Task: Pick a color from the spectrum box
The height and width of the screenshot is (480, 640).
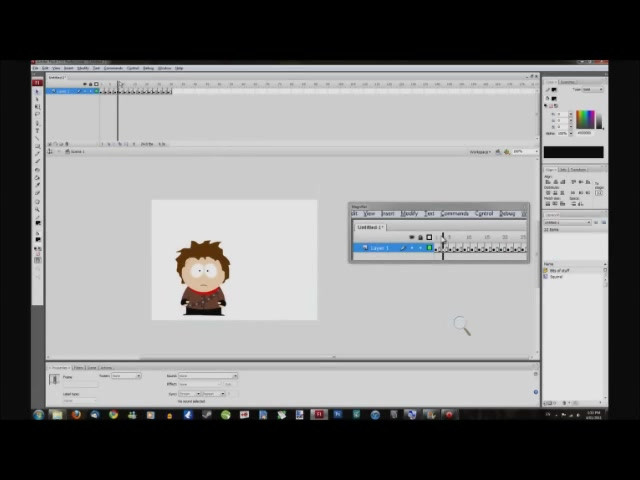Action: (x=585, y=120)
